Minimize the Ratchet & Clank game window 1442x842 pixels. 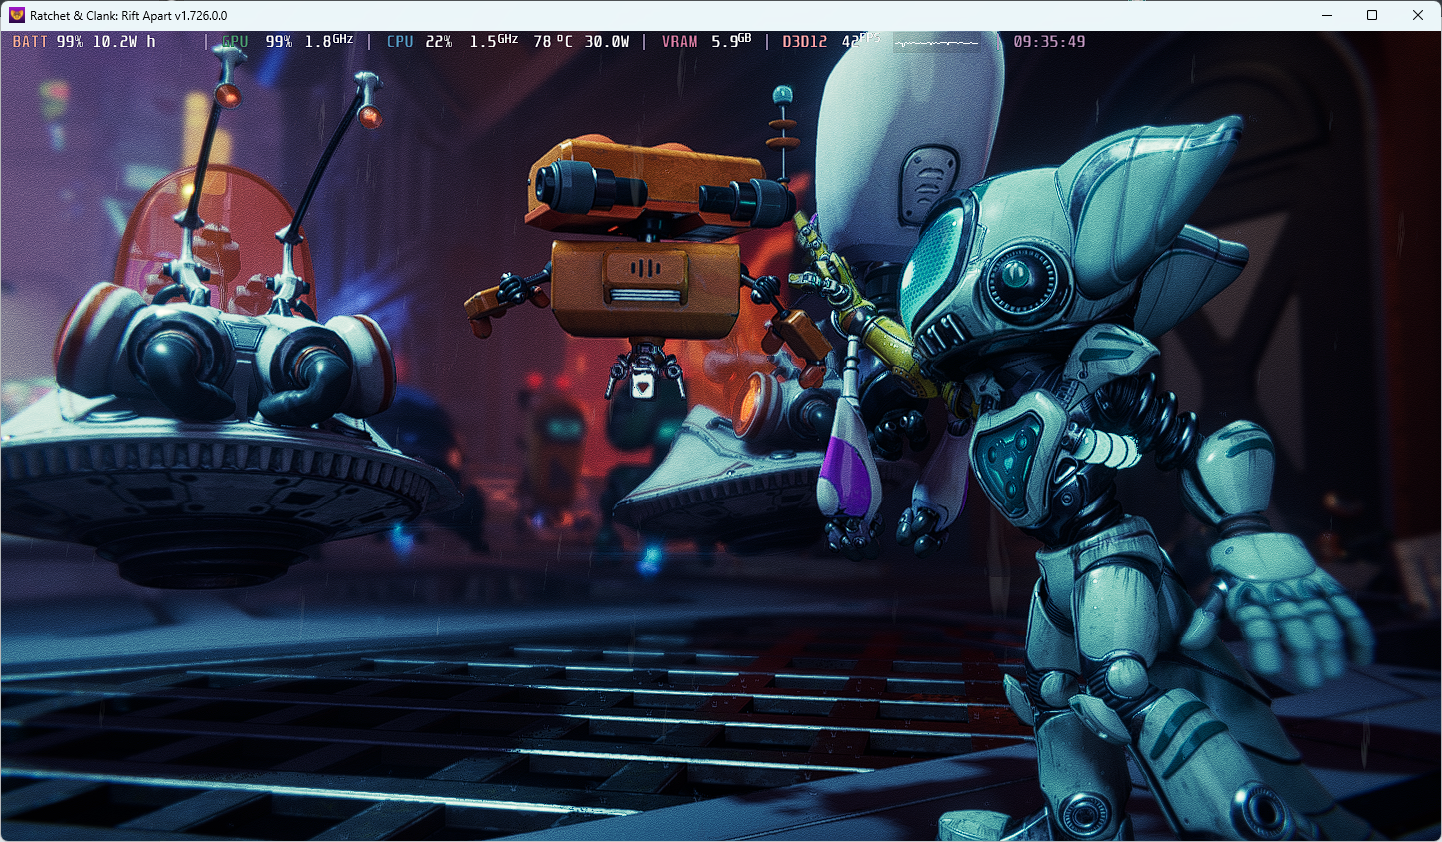(1327, 15)
